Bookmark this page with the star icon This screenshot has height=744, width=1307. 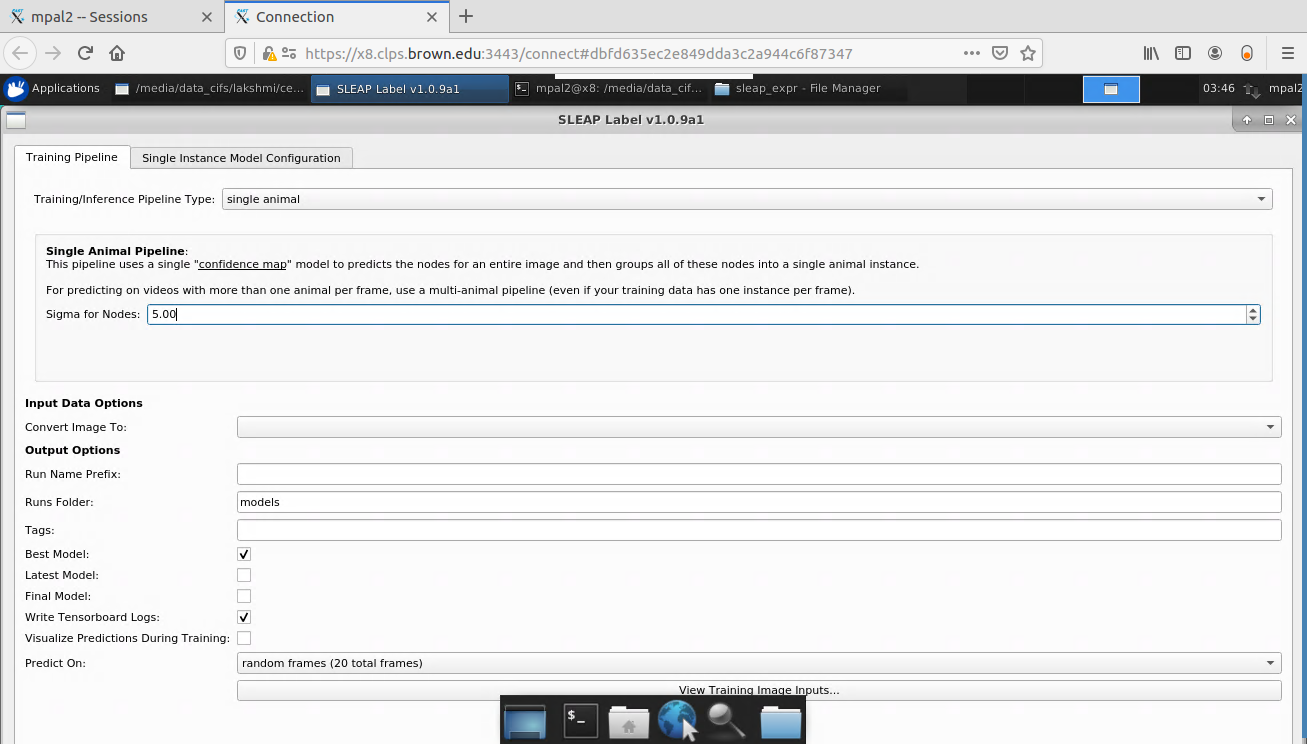click(x=1028, y=53)
